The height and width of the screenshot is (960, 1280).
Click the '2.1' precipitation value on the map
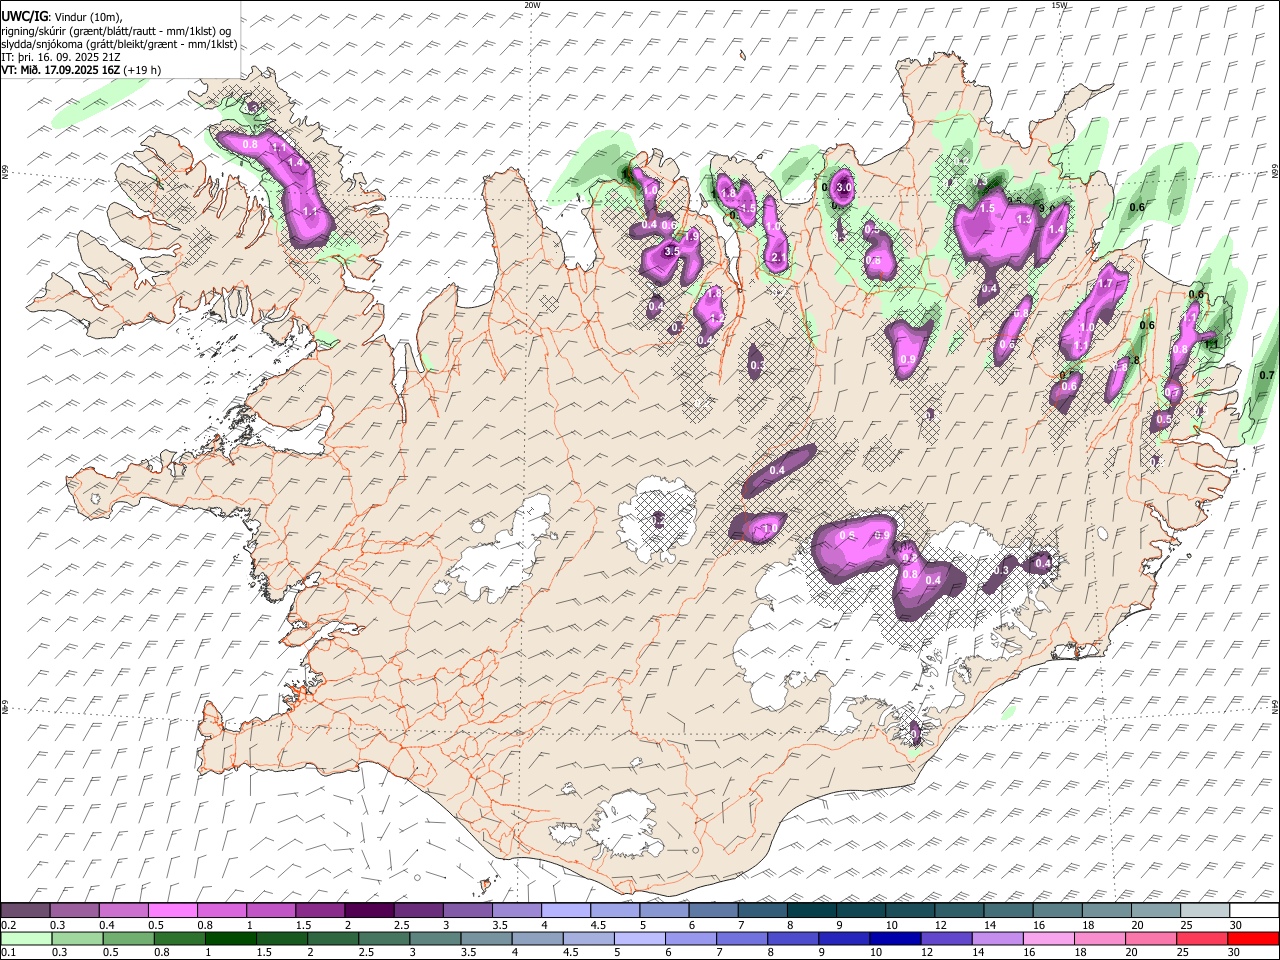pyautogui.click(x=778, y=257)
